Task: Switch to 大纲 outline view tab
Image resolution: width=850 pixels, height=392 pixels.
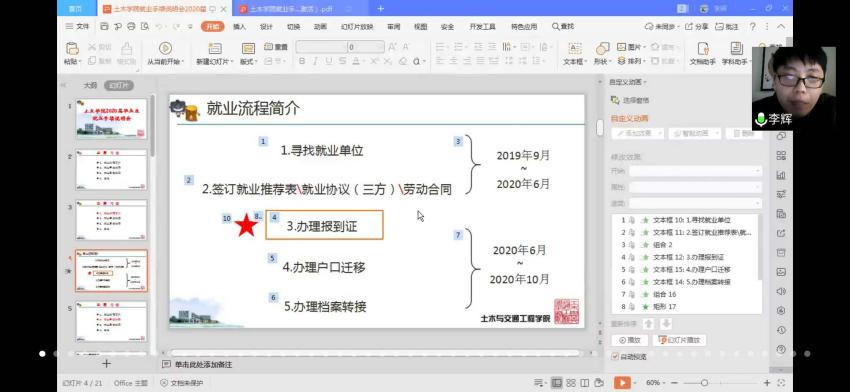Action: coord(90,86)
